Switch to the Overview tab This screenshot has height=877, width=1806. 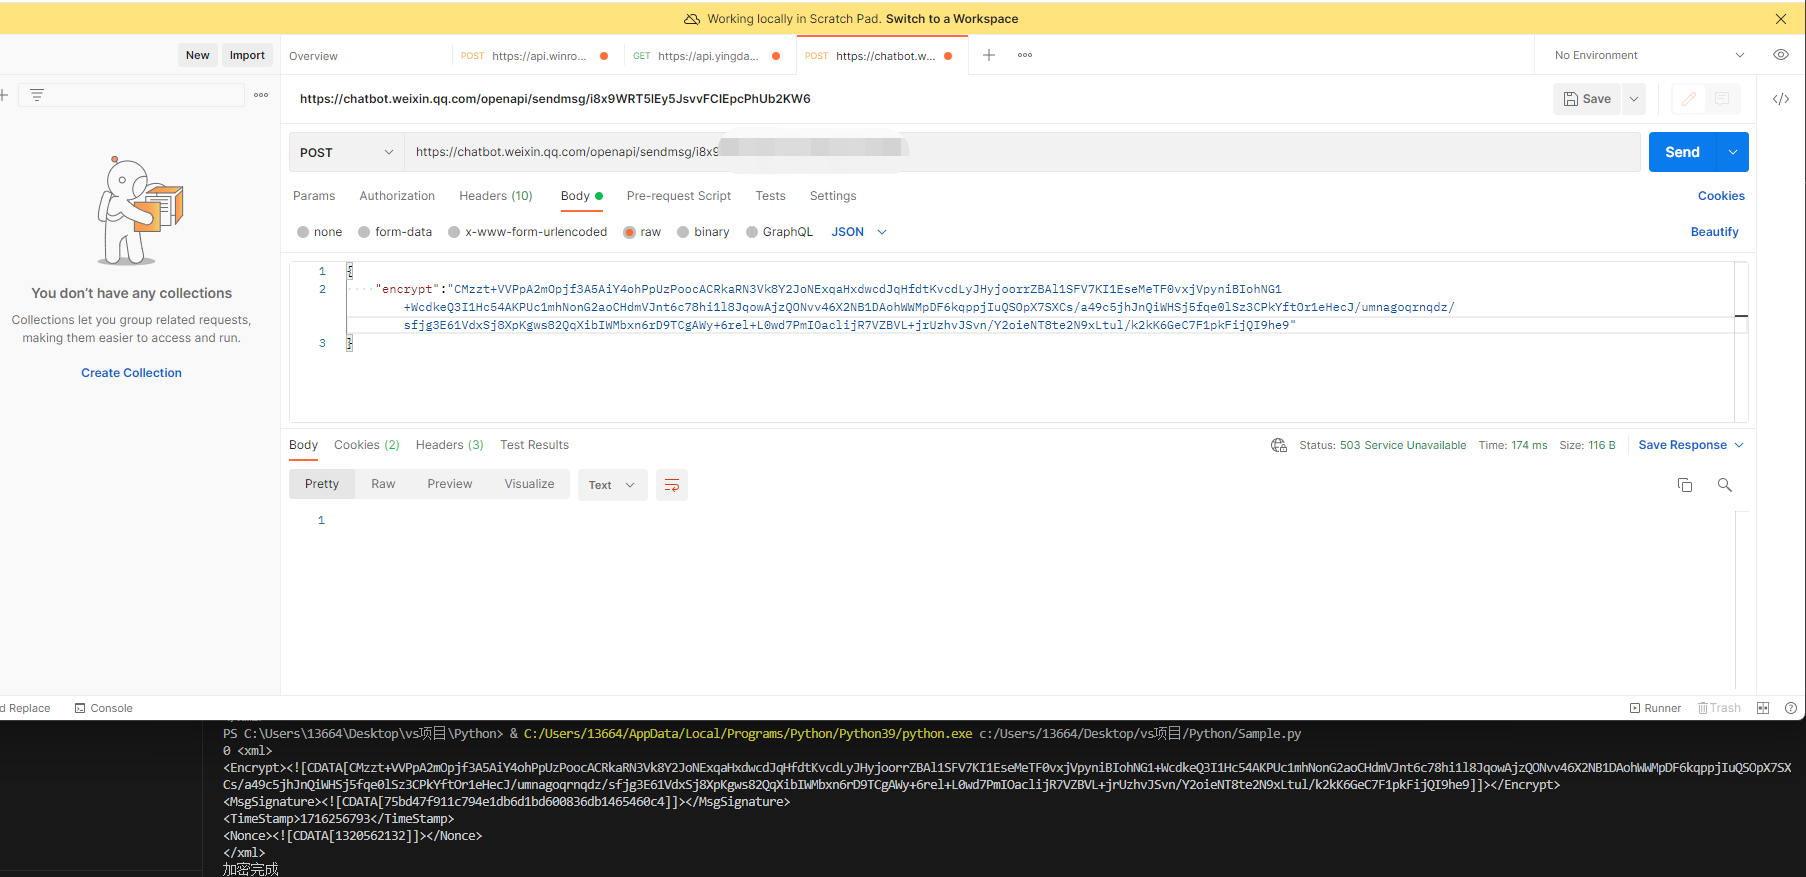pyautogui.click(x=313, y=56)
